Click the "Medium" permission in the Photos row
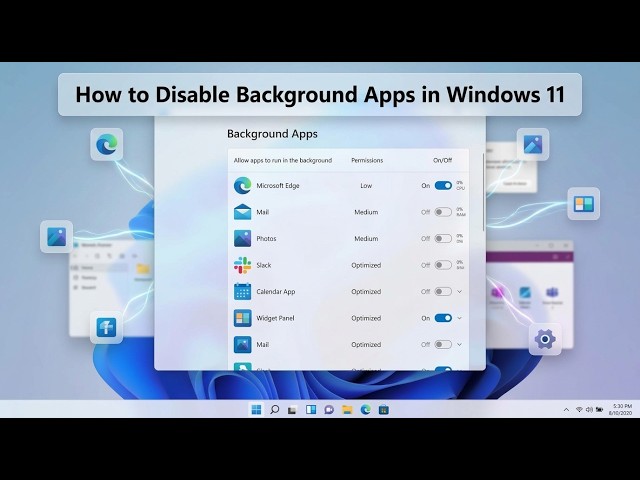 click(x=366, y=239)
